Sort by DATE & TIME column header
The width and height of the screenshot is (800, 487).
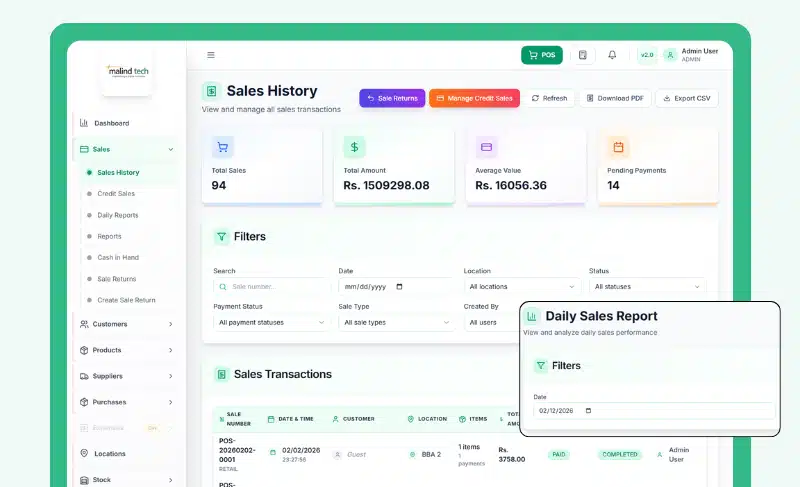pyautogui.click(x=291, y=419)
